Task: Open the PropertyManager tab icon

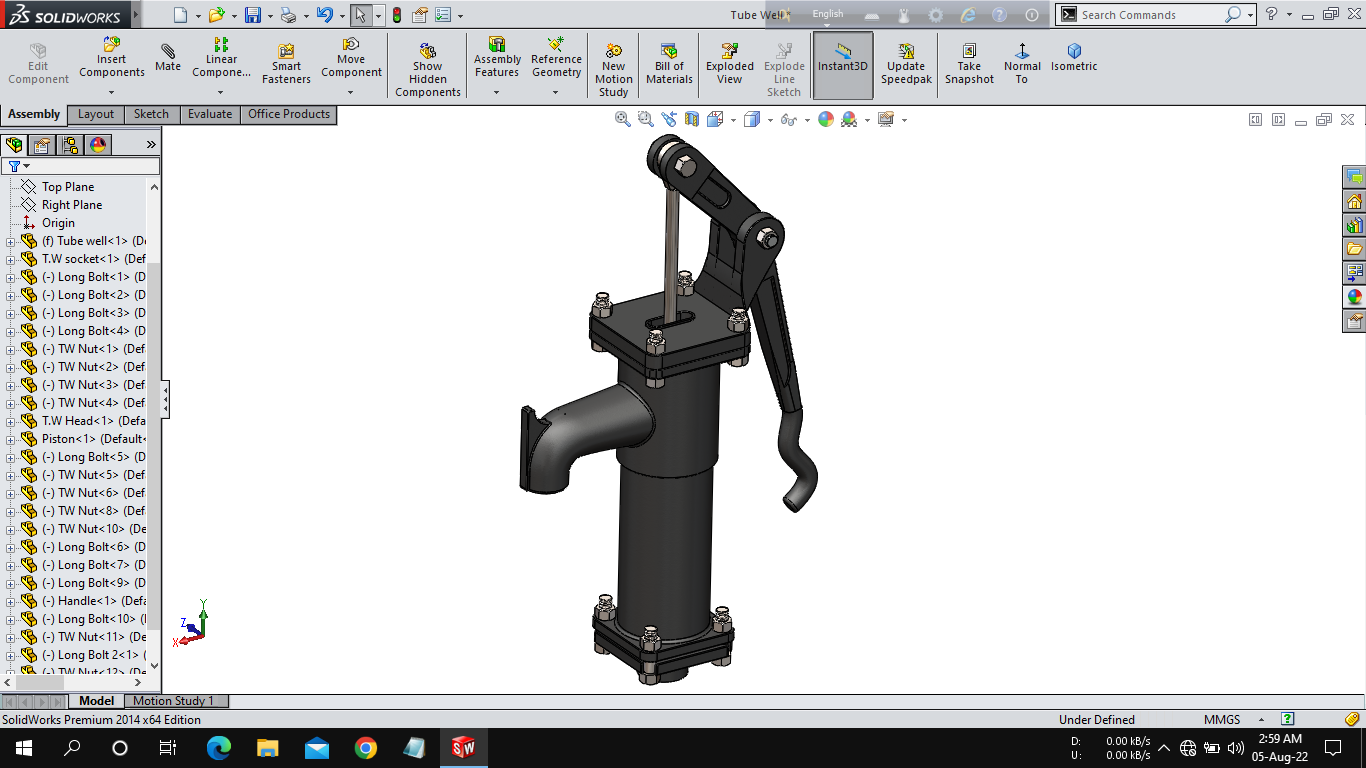Action: [x=42, y=145]
